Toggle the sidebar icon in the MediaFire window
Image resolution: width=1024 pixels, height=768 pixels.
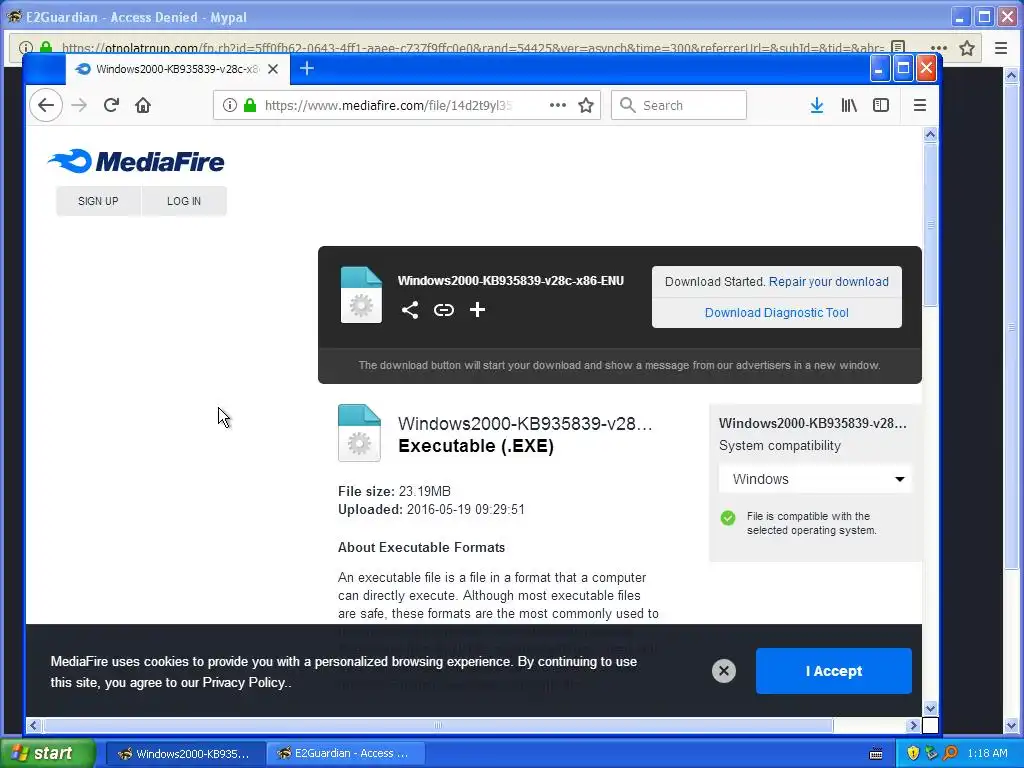(881, 105)
